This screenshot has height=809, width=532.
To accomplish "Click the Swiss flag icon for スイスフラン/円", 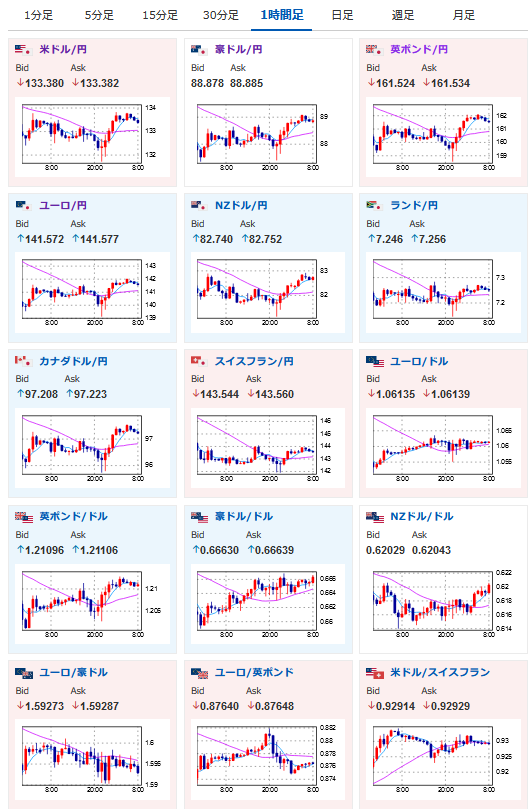I will 199,361.
